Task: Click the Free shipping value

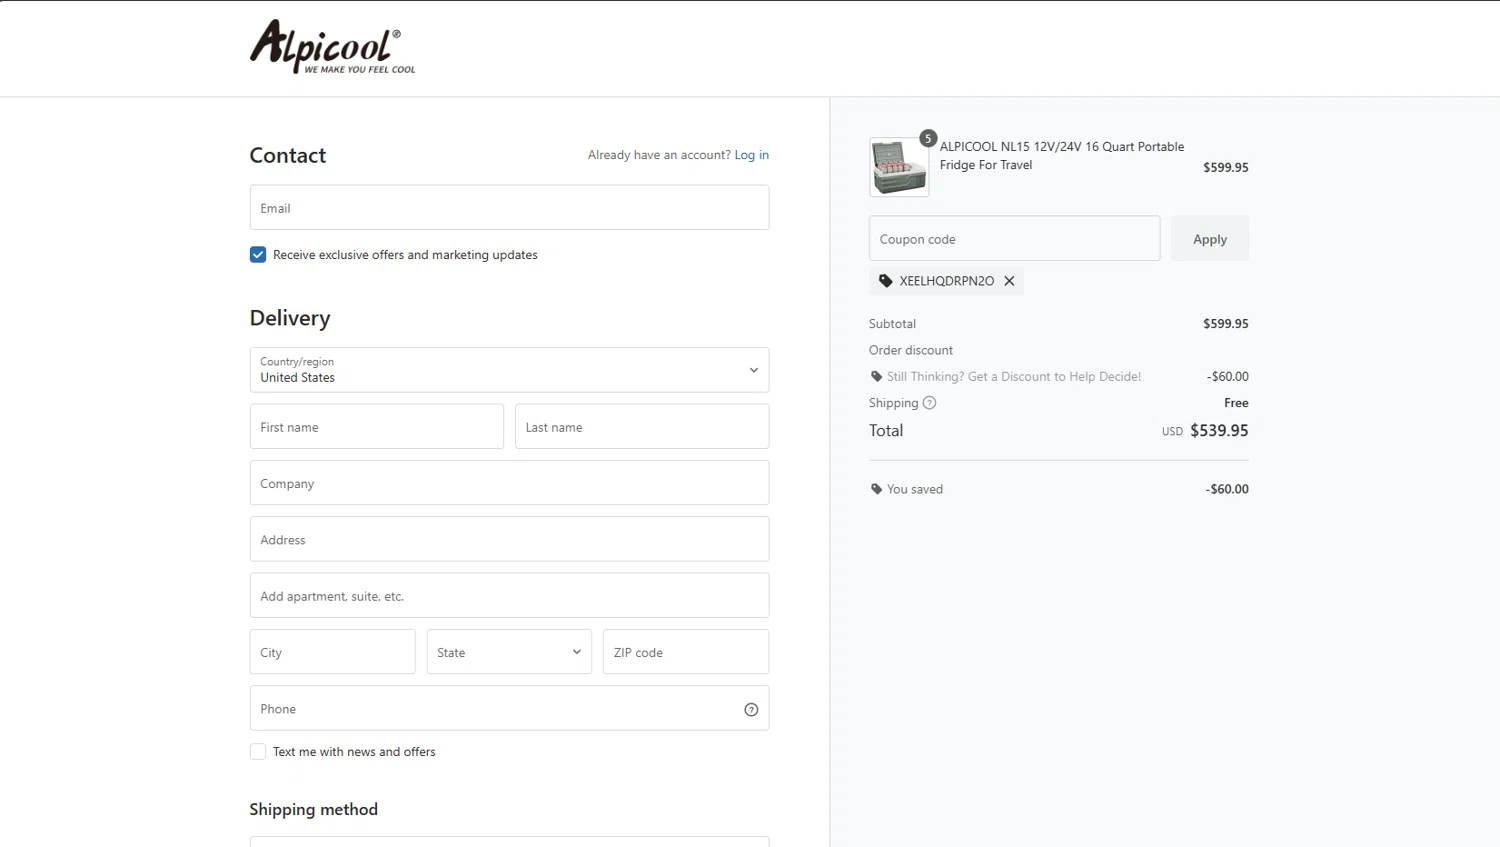Action: point(1236,403)
